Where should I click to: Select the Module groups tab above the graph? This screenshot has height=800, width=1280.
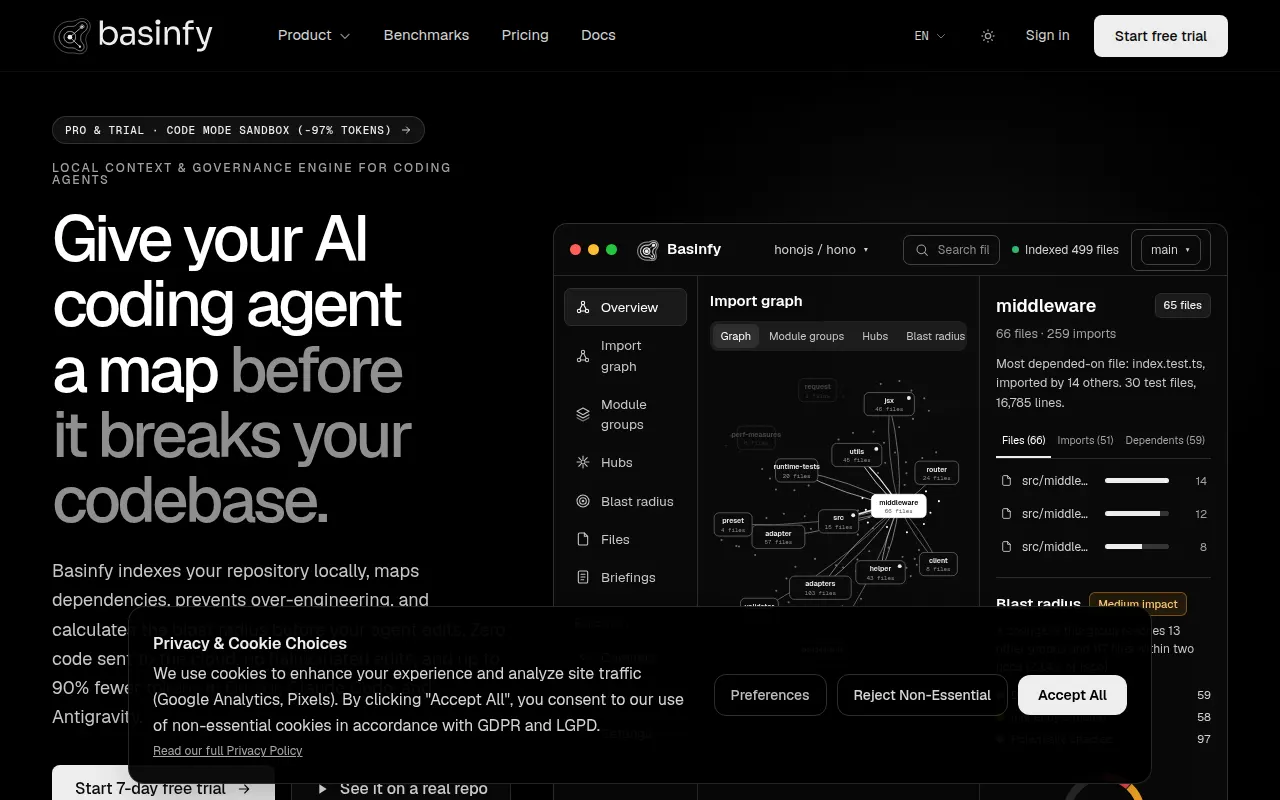coord(806,336)
